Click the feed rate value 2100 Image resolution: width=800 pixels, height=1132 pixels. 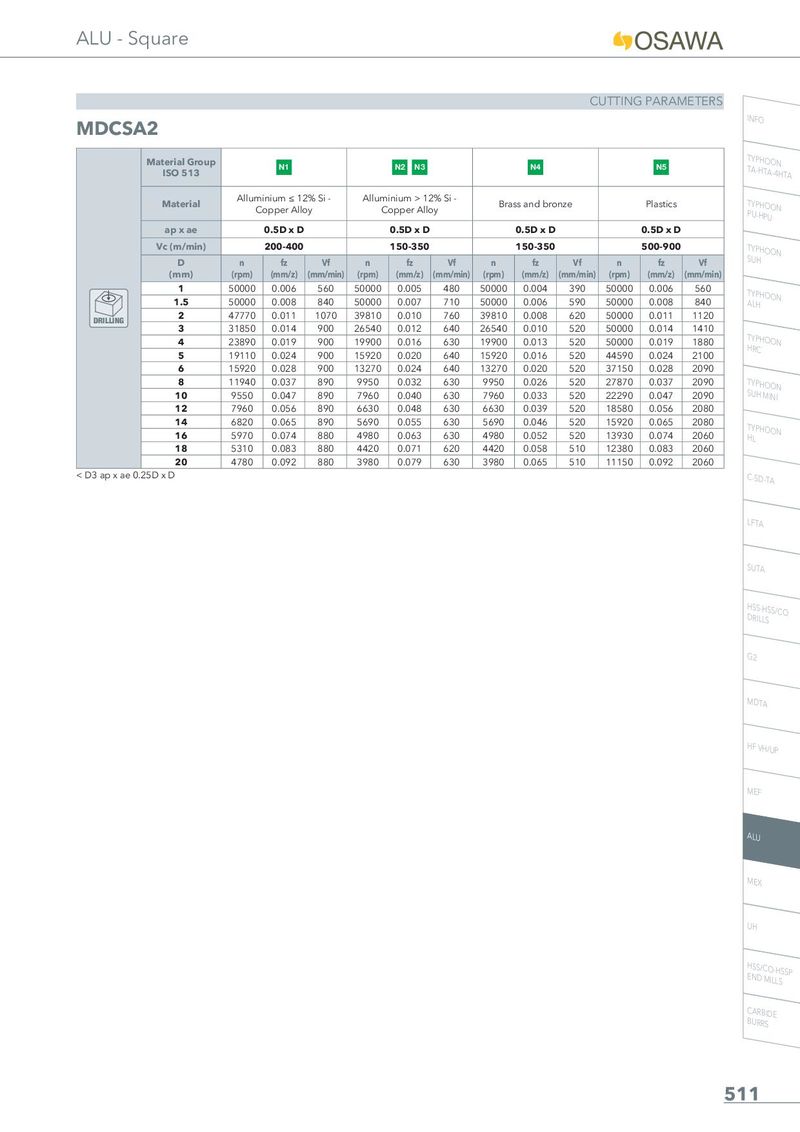click(x=703, y=355)
